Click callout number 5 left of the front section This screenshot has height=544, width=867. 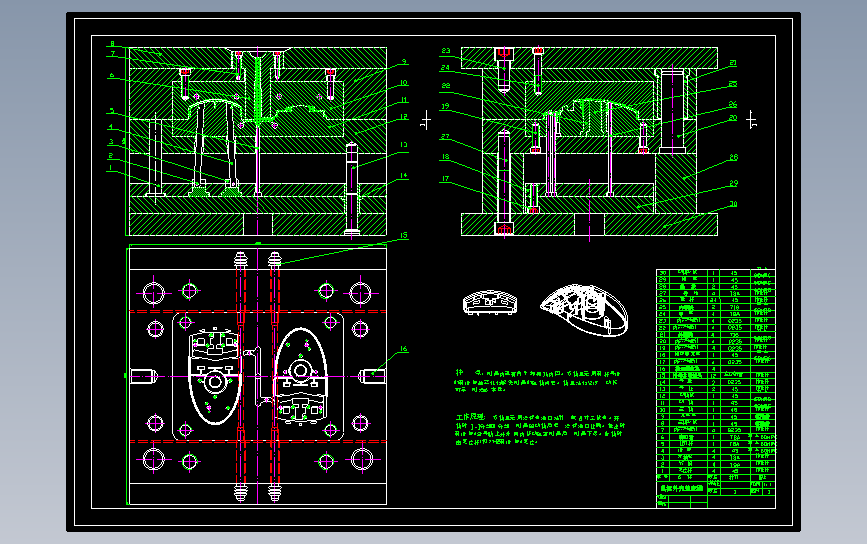coord(111,111)
